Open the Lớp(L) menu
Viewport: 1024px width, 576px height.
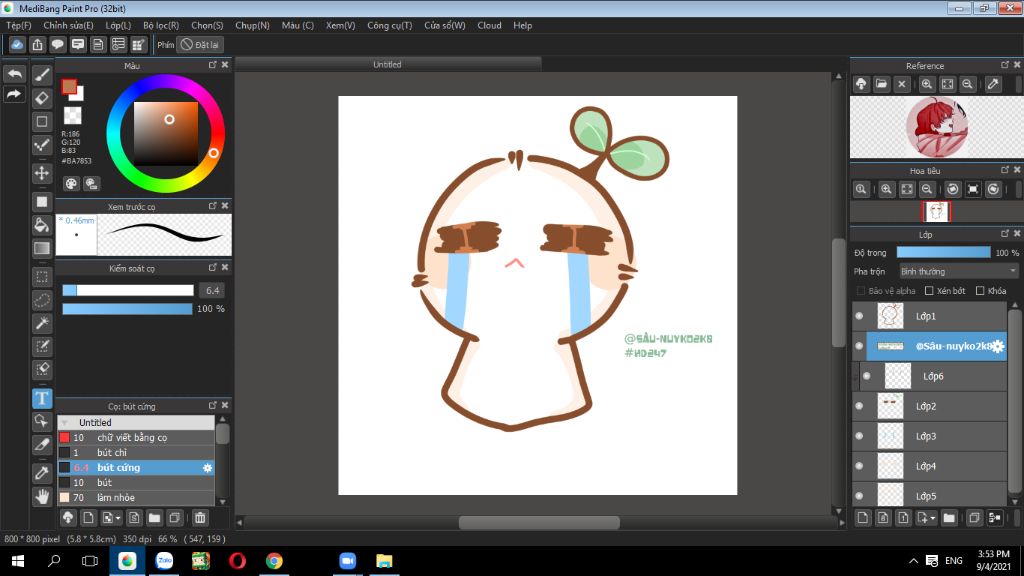(118, 25)
